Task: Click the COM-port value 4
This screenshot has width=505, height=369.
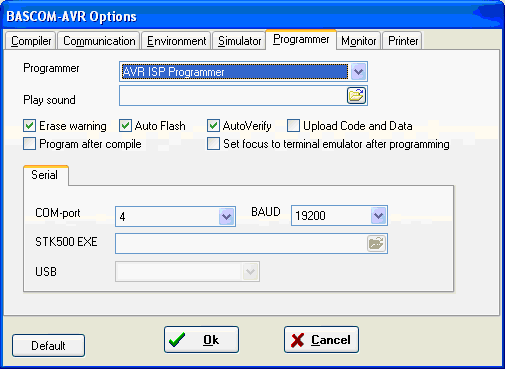Action: (x=123, y=217)
